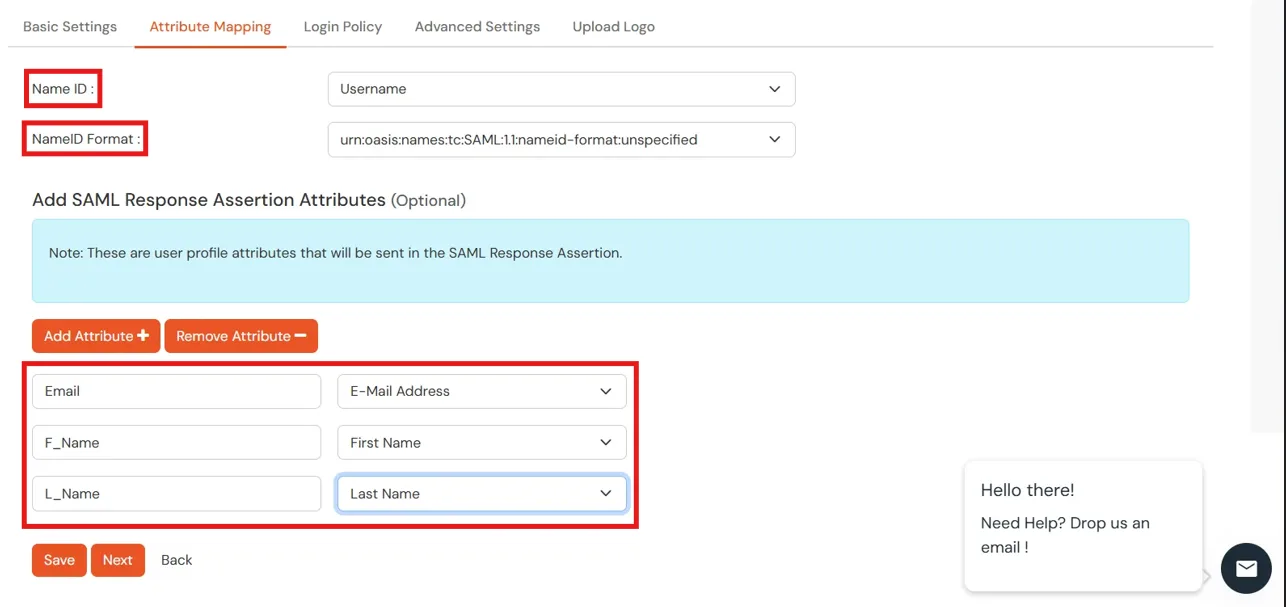Open the Upload Logo tab
Screen dimensions: 1286x607
(x=613, y=26)
